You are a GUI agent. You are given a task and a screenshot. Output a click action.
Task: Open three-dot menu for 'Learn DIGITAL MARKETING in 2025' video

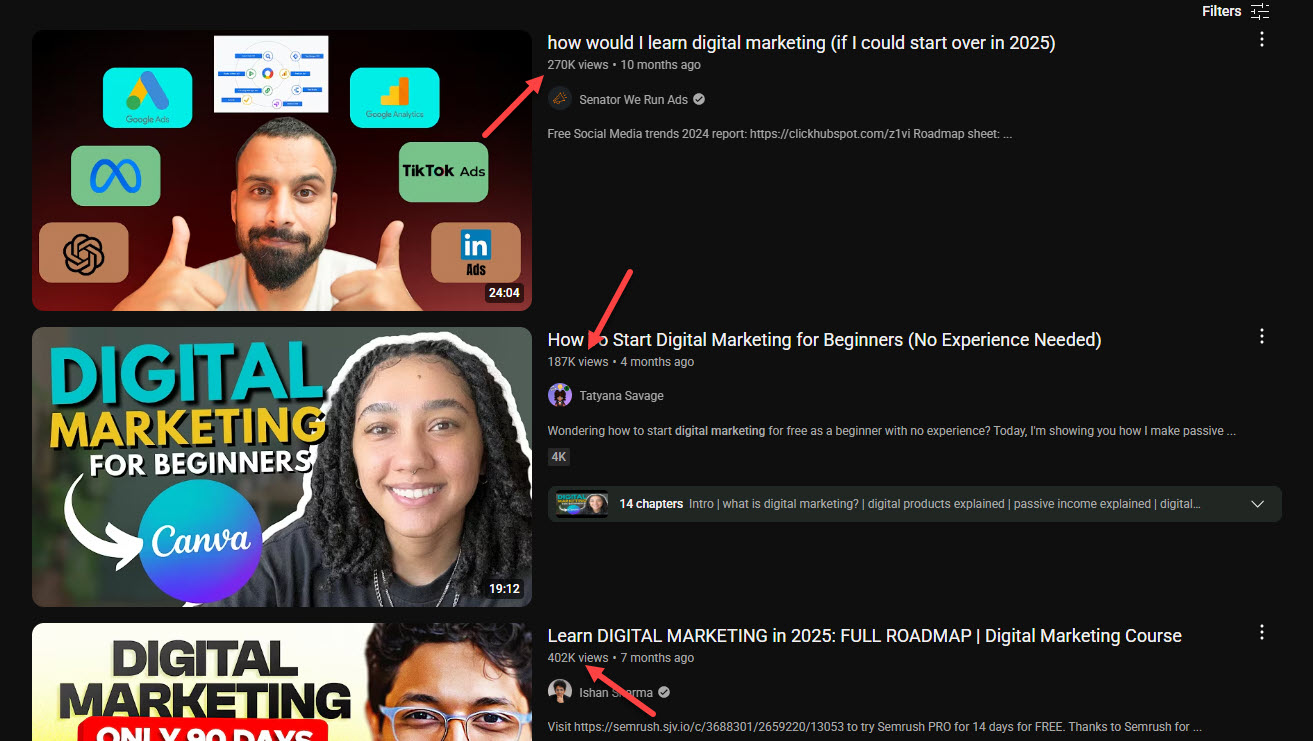click(1262, 632)
